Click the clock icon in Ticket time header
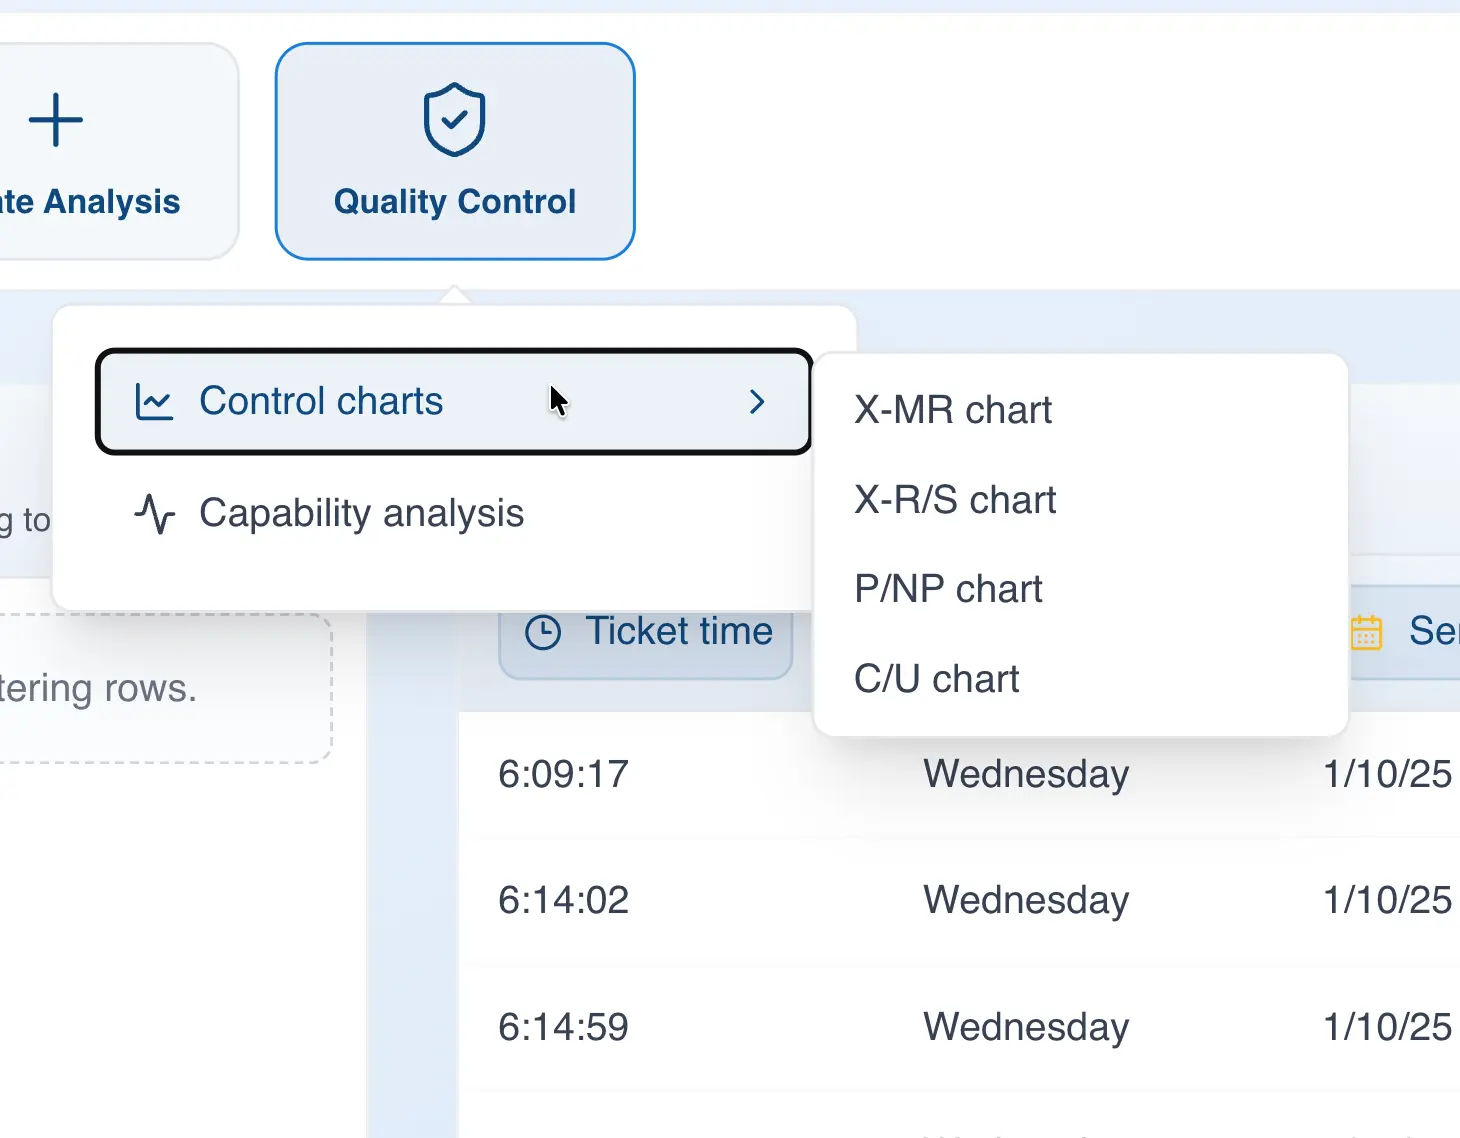 point(543,632)
